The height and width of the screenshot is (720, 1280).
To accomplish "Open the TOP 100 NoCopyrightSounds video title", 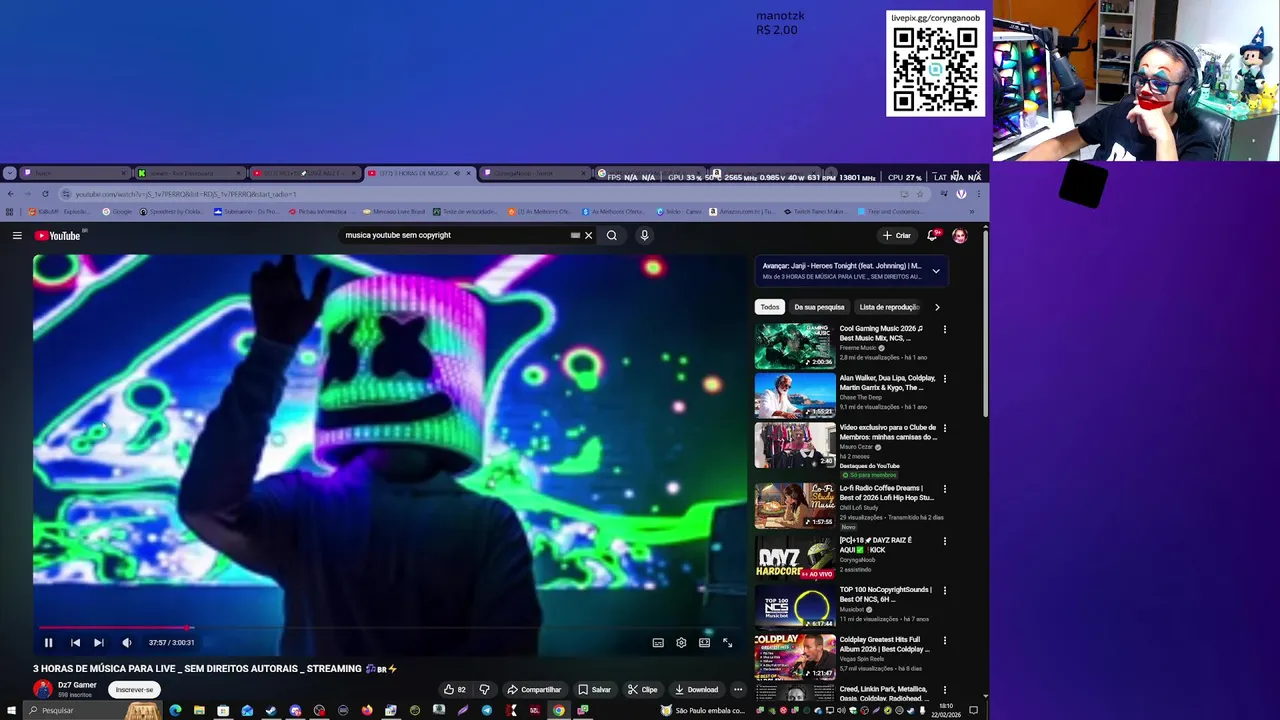I will point(885,594).
